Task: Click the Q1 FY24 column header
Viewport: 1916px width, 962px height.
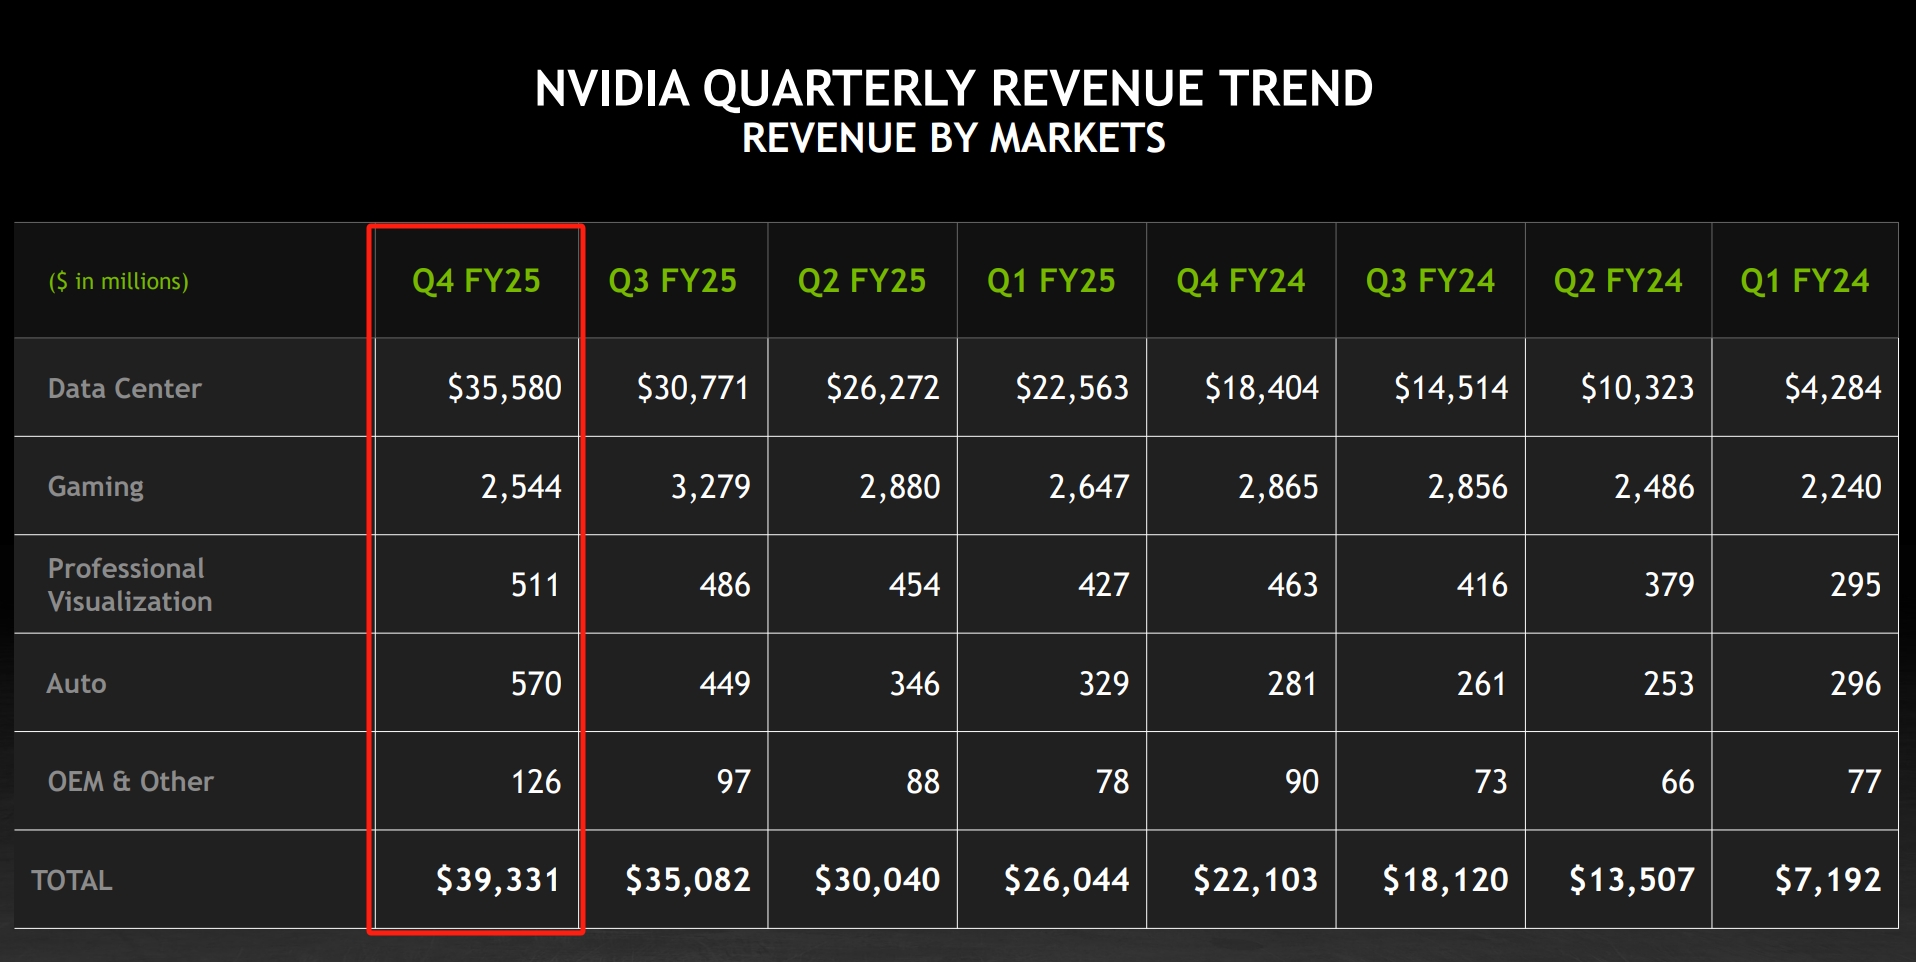Action: click(x=1804, y=281)
